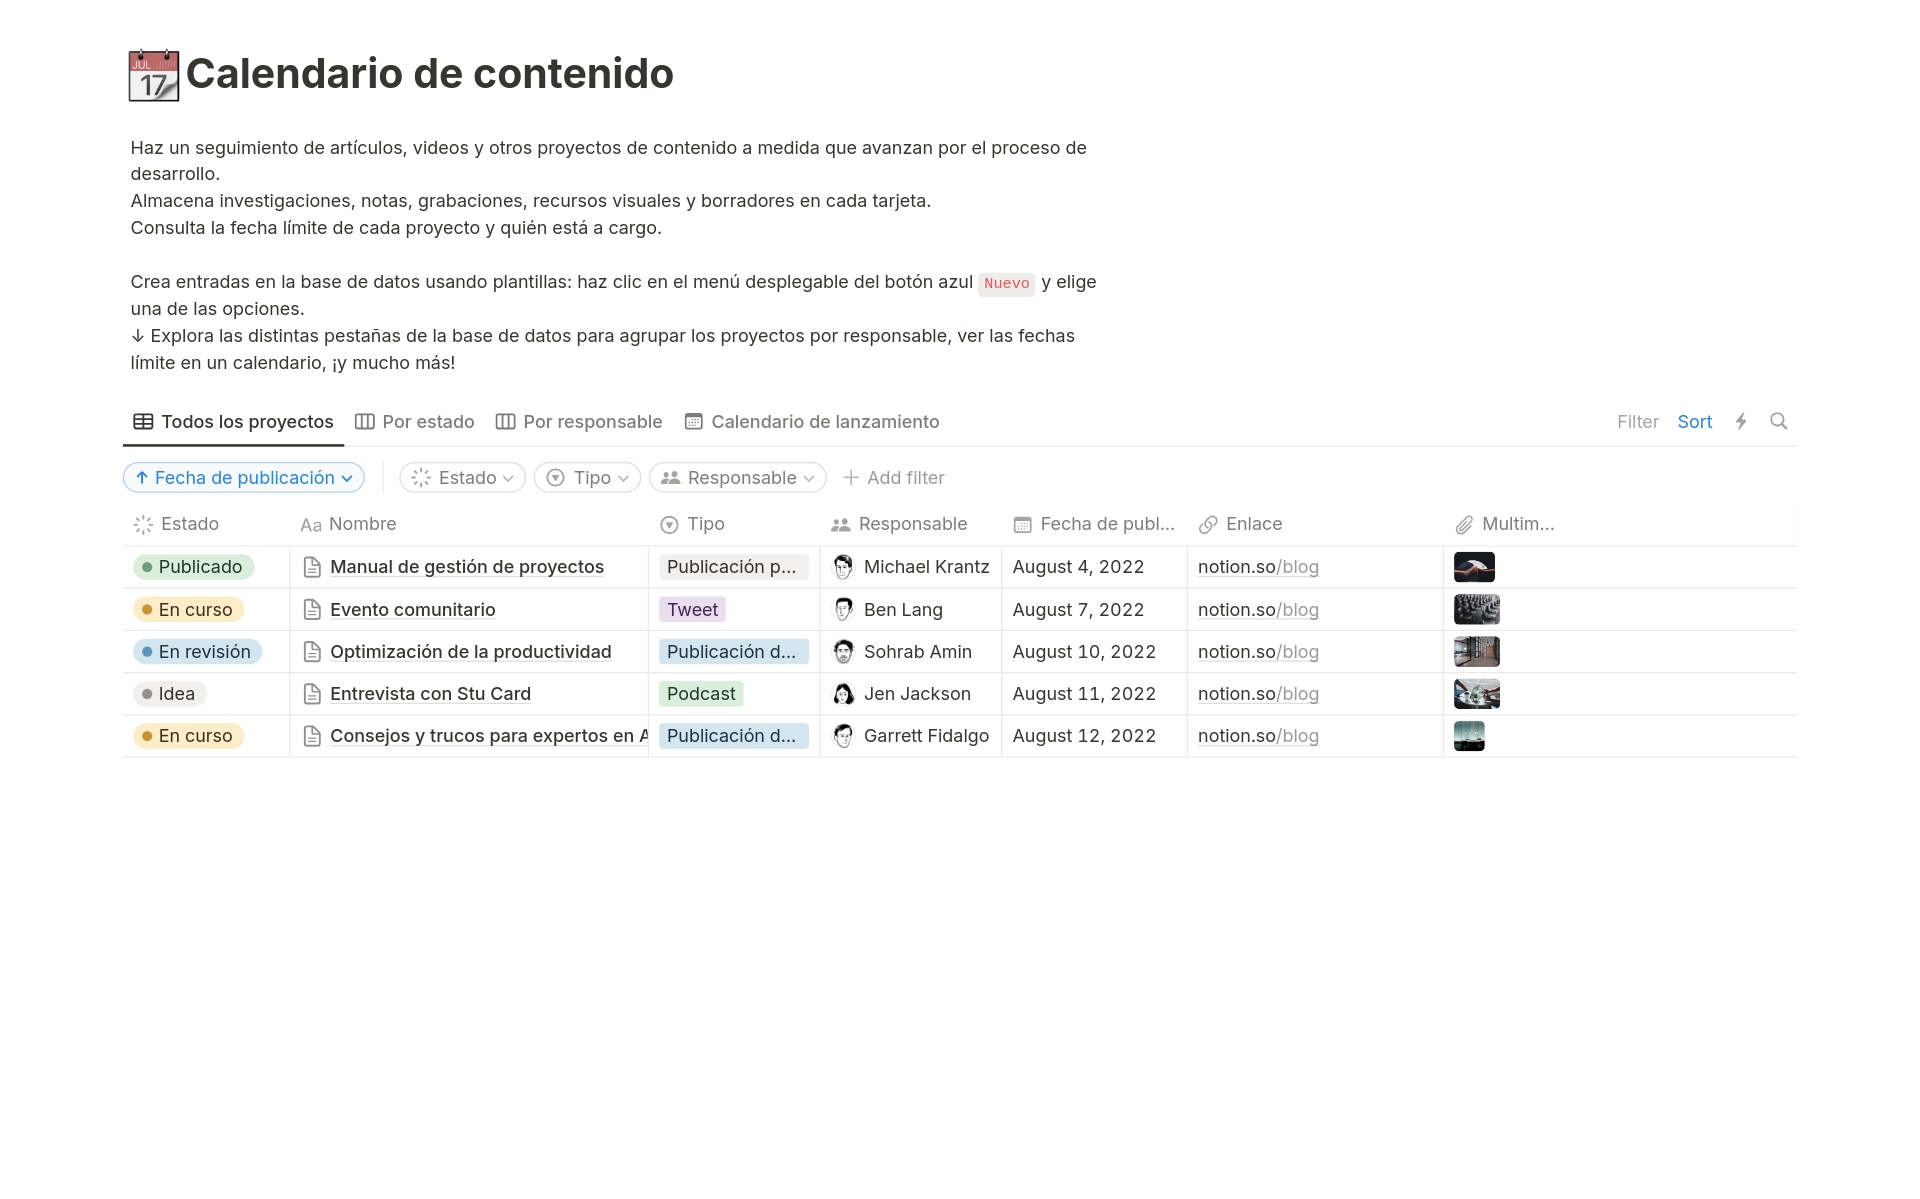This screenshot has height=1199, width=1920.
Task: Expand the Estado filter dropdown
Action: point(460,477)
